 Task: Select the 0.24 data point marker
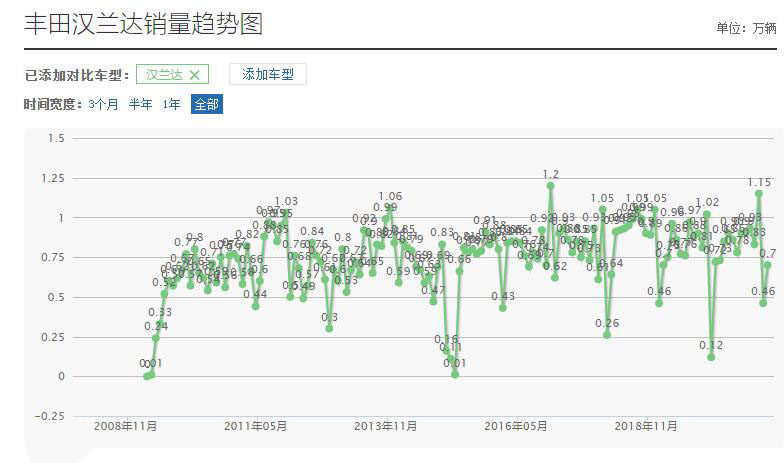click(156, 338)
